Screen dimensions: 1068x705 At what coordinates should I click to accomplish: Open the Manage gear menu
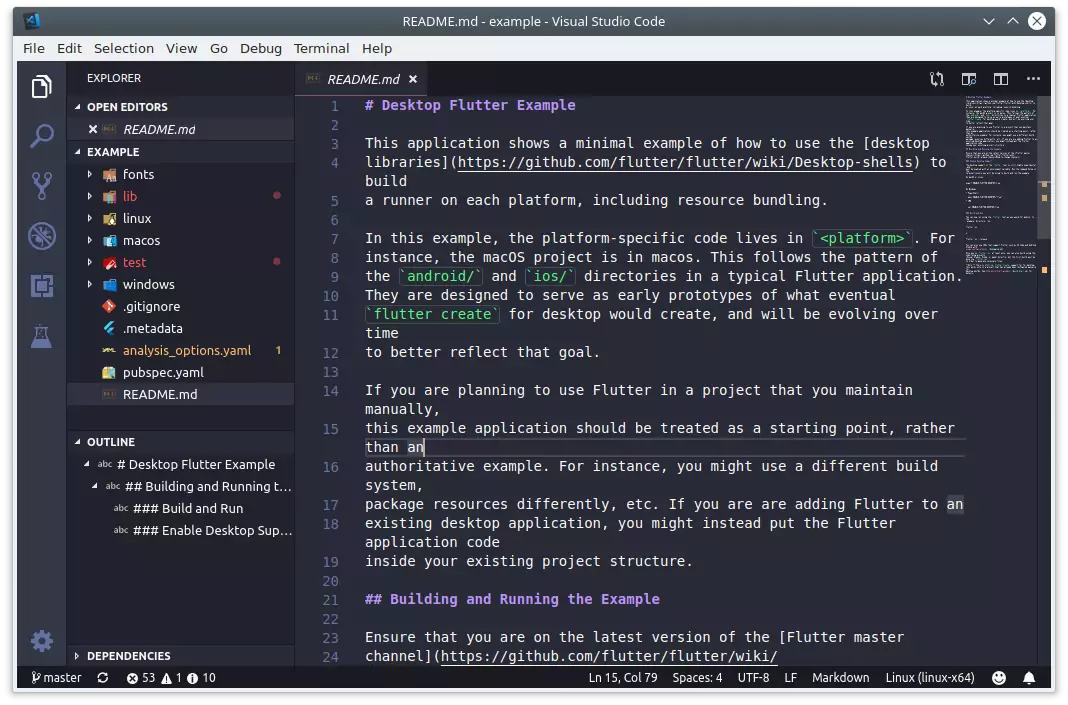click(x=41, y=640)
